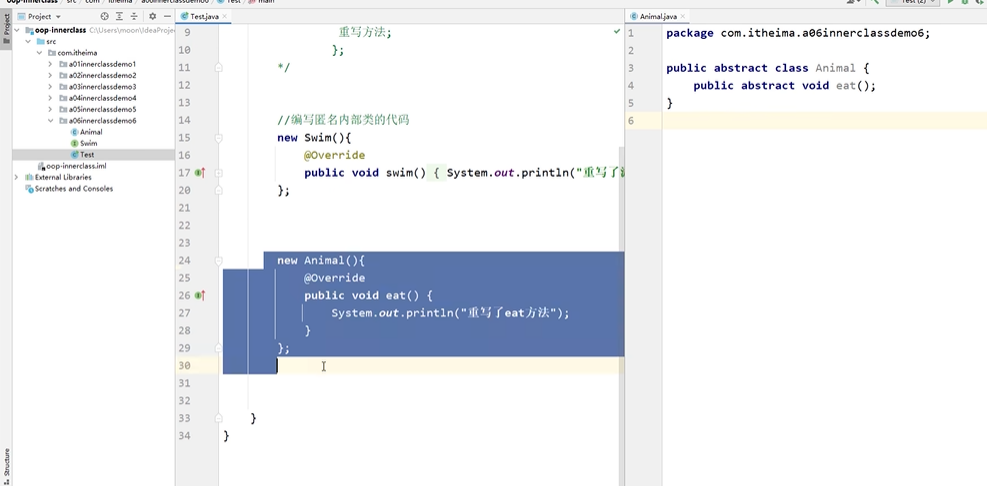
Task: Click the a06innerclassdemo6 package icon
Action: (63, 121)
